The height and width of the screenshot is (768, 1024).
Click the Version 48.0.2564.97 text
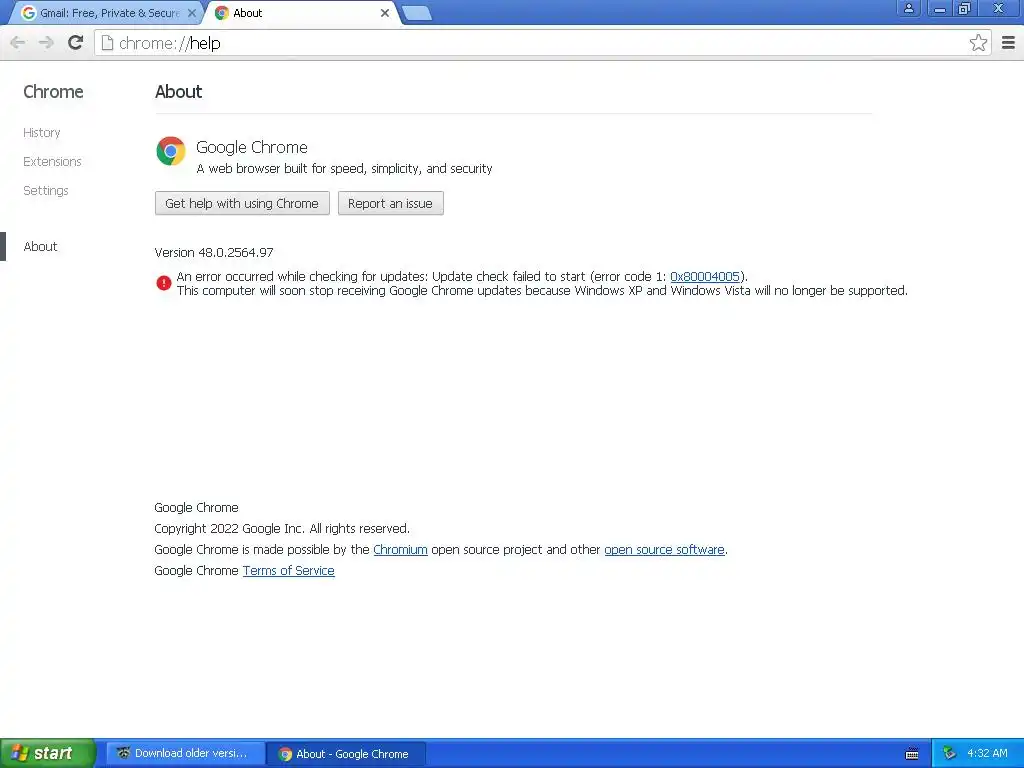(x=214, y=253)
